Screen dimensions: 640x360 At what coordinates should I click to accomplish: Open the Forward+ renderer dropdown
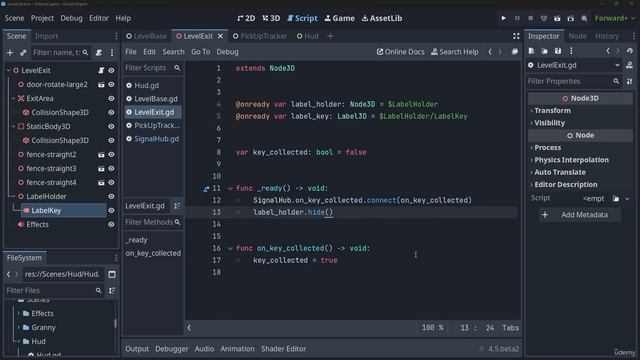[x=614, y=18]
